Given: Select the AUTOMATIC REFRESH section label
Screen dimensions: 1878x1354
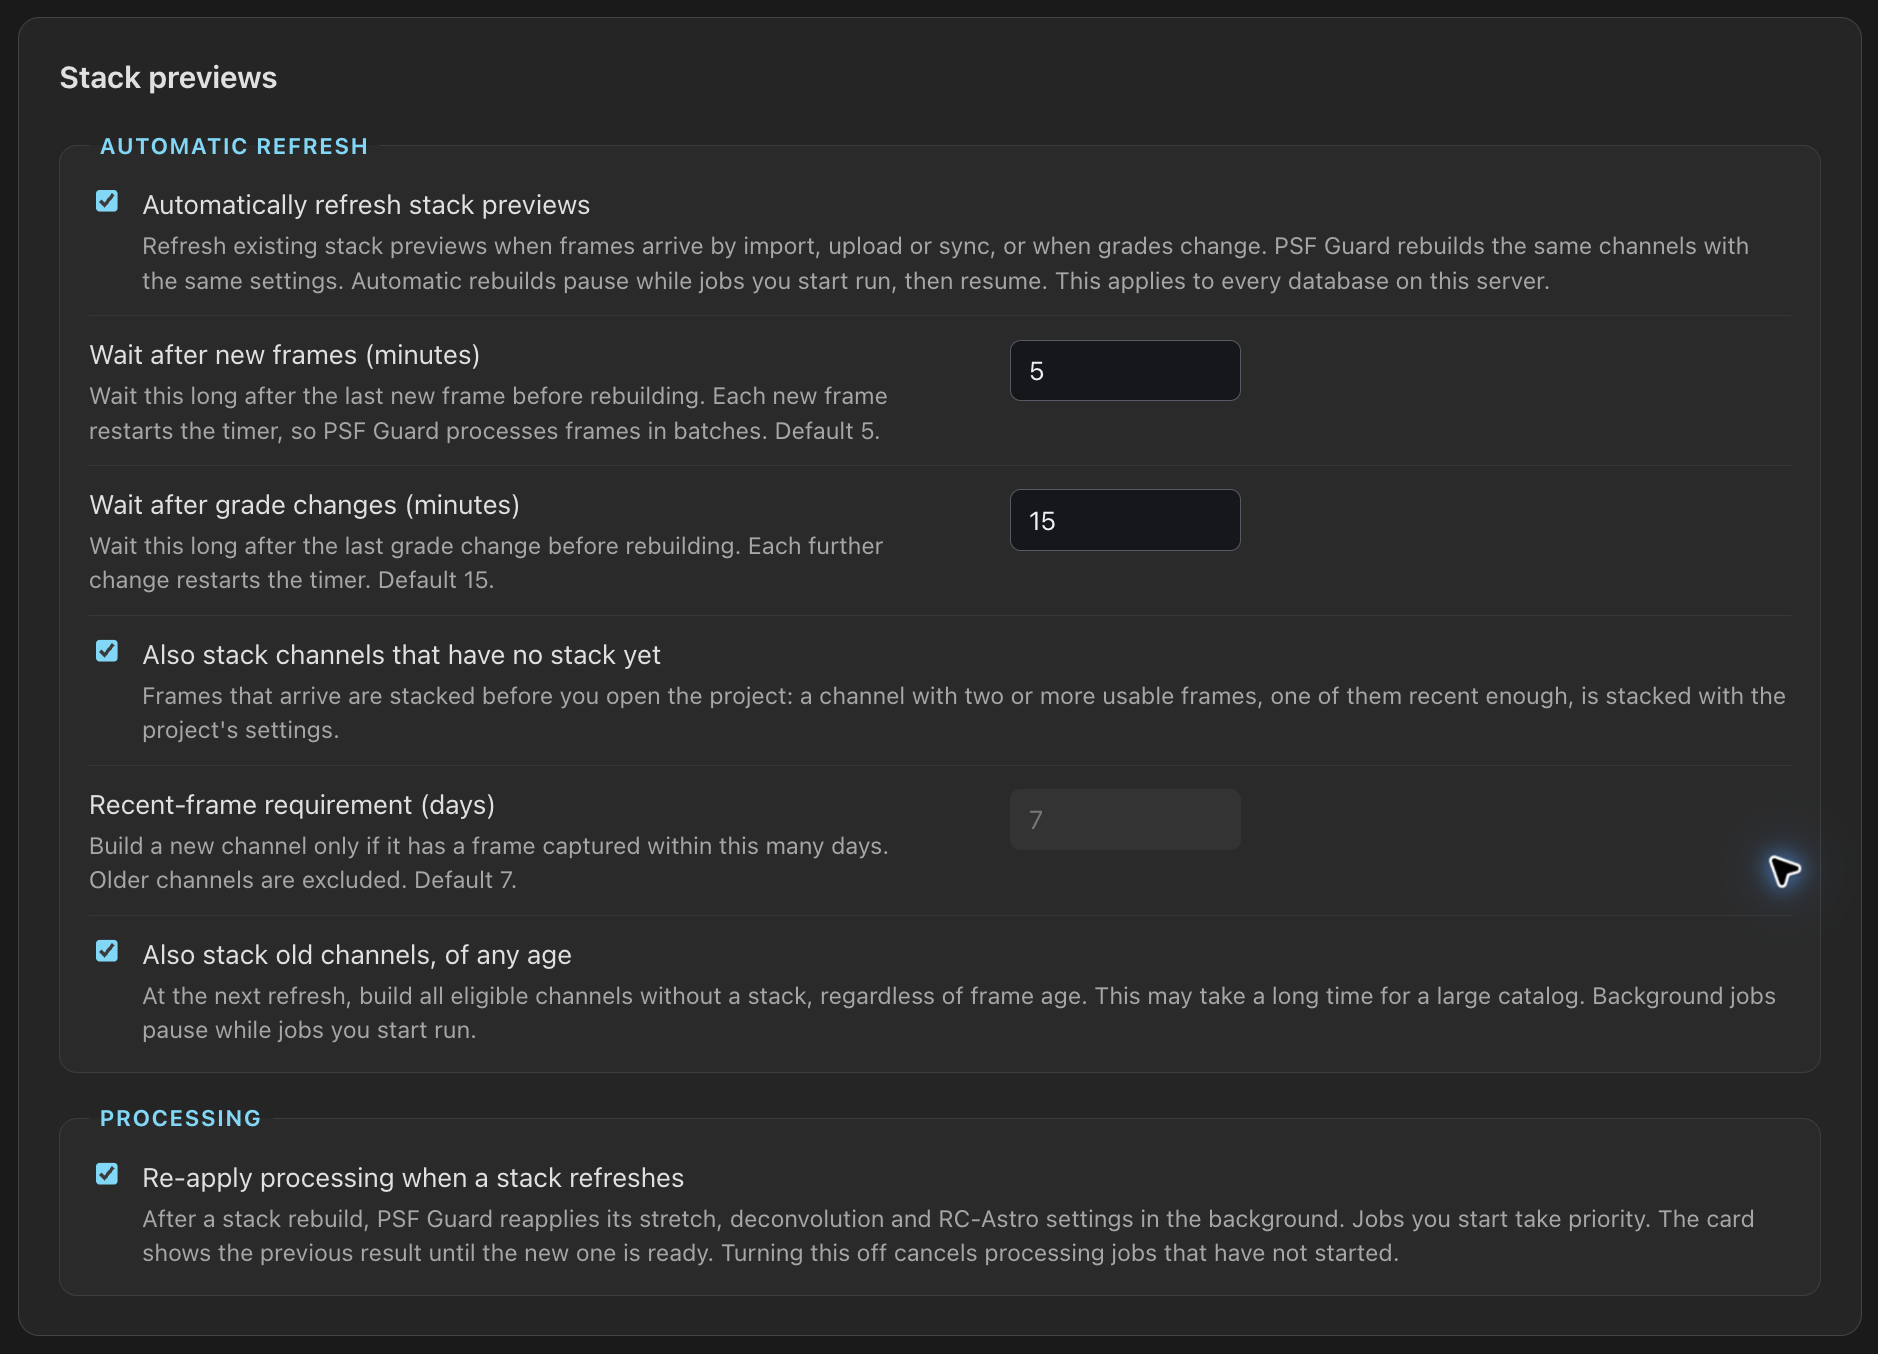Looking at the screenshot, I should point(234,147).
